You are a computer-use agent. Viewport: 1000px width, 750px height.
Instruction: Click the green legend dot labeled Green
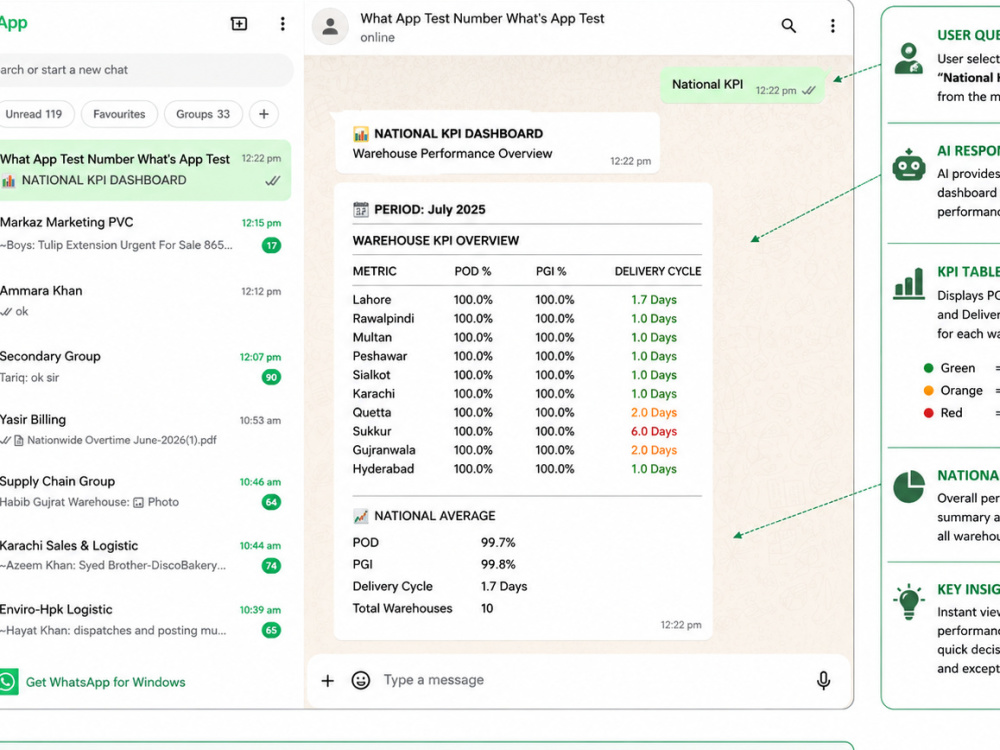pos(929,368)
